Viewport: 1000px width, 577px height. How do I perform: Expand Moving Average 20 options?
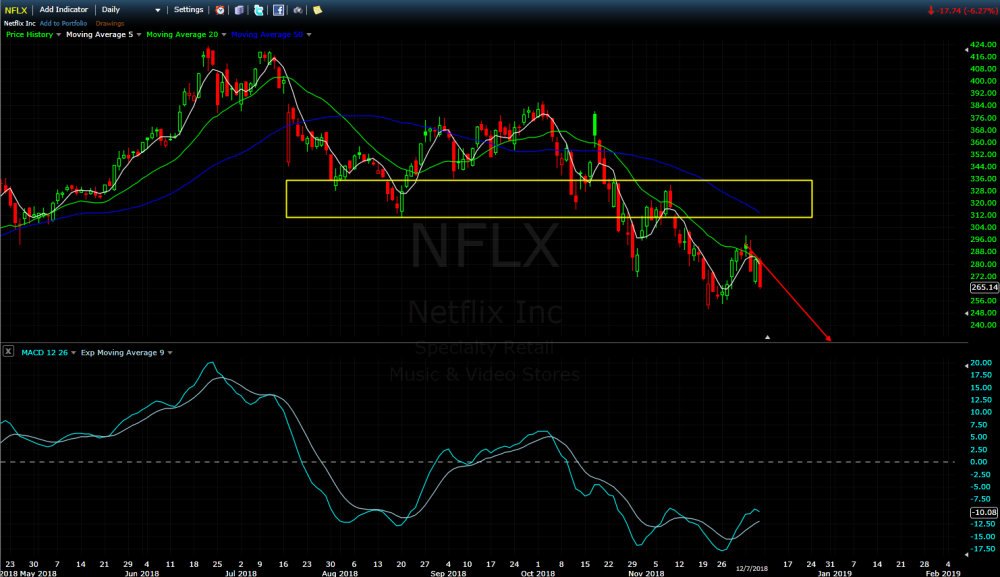coord(225,35)
